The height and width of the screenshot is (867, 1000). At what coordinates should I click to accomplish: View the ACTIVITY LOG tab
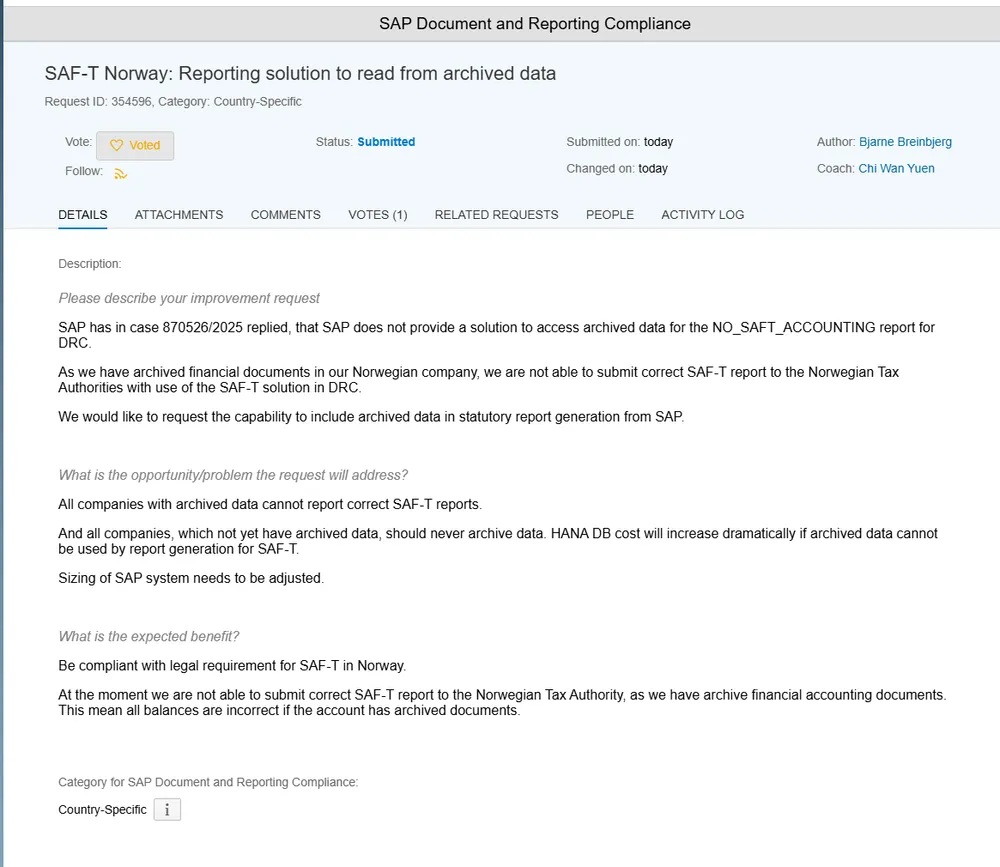click(x=703, y=215)
